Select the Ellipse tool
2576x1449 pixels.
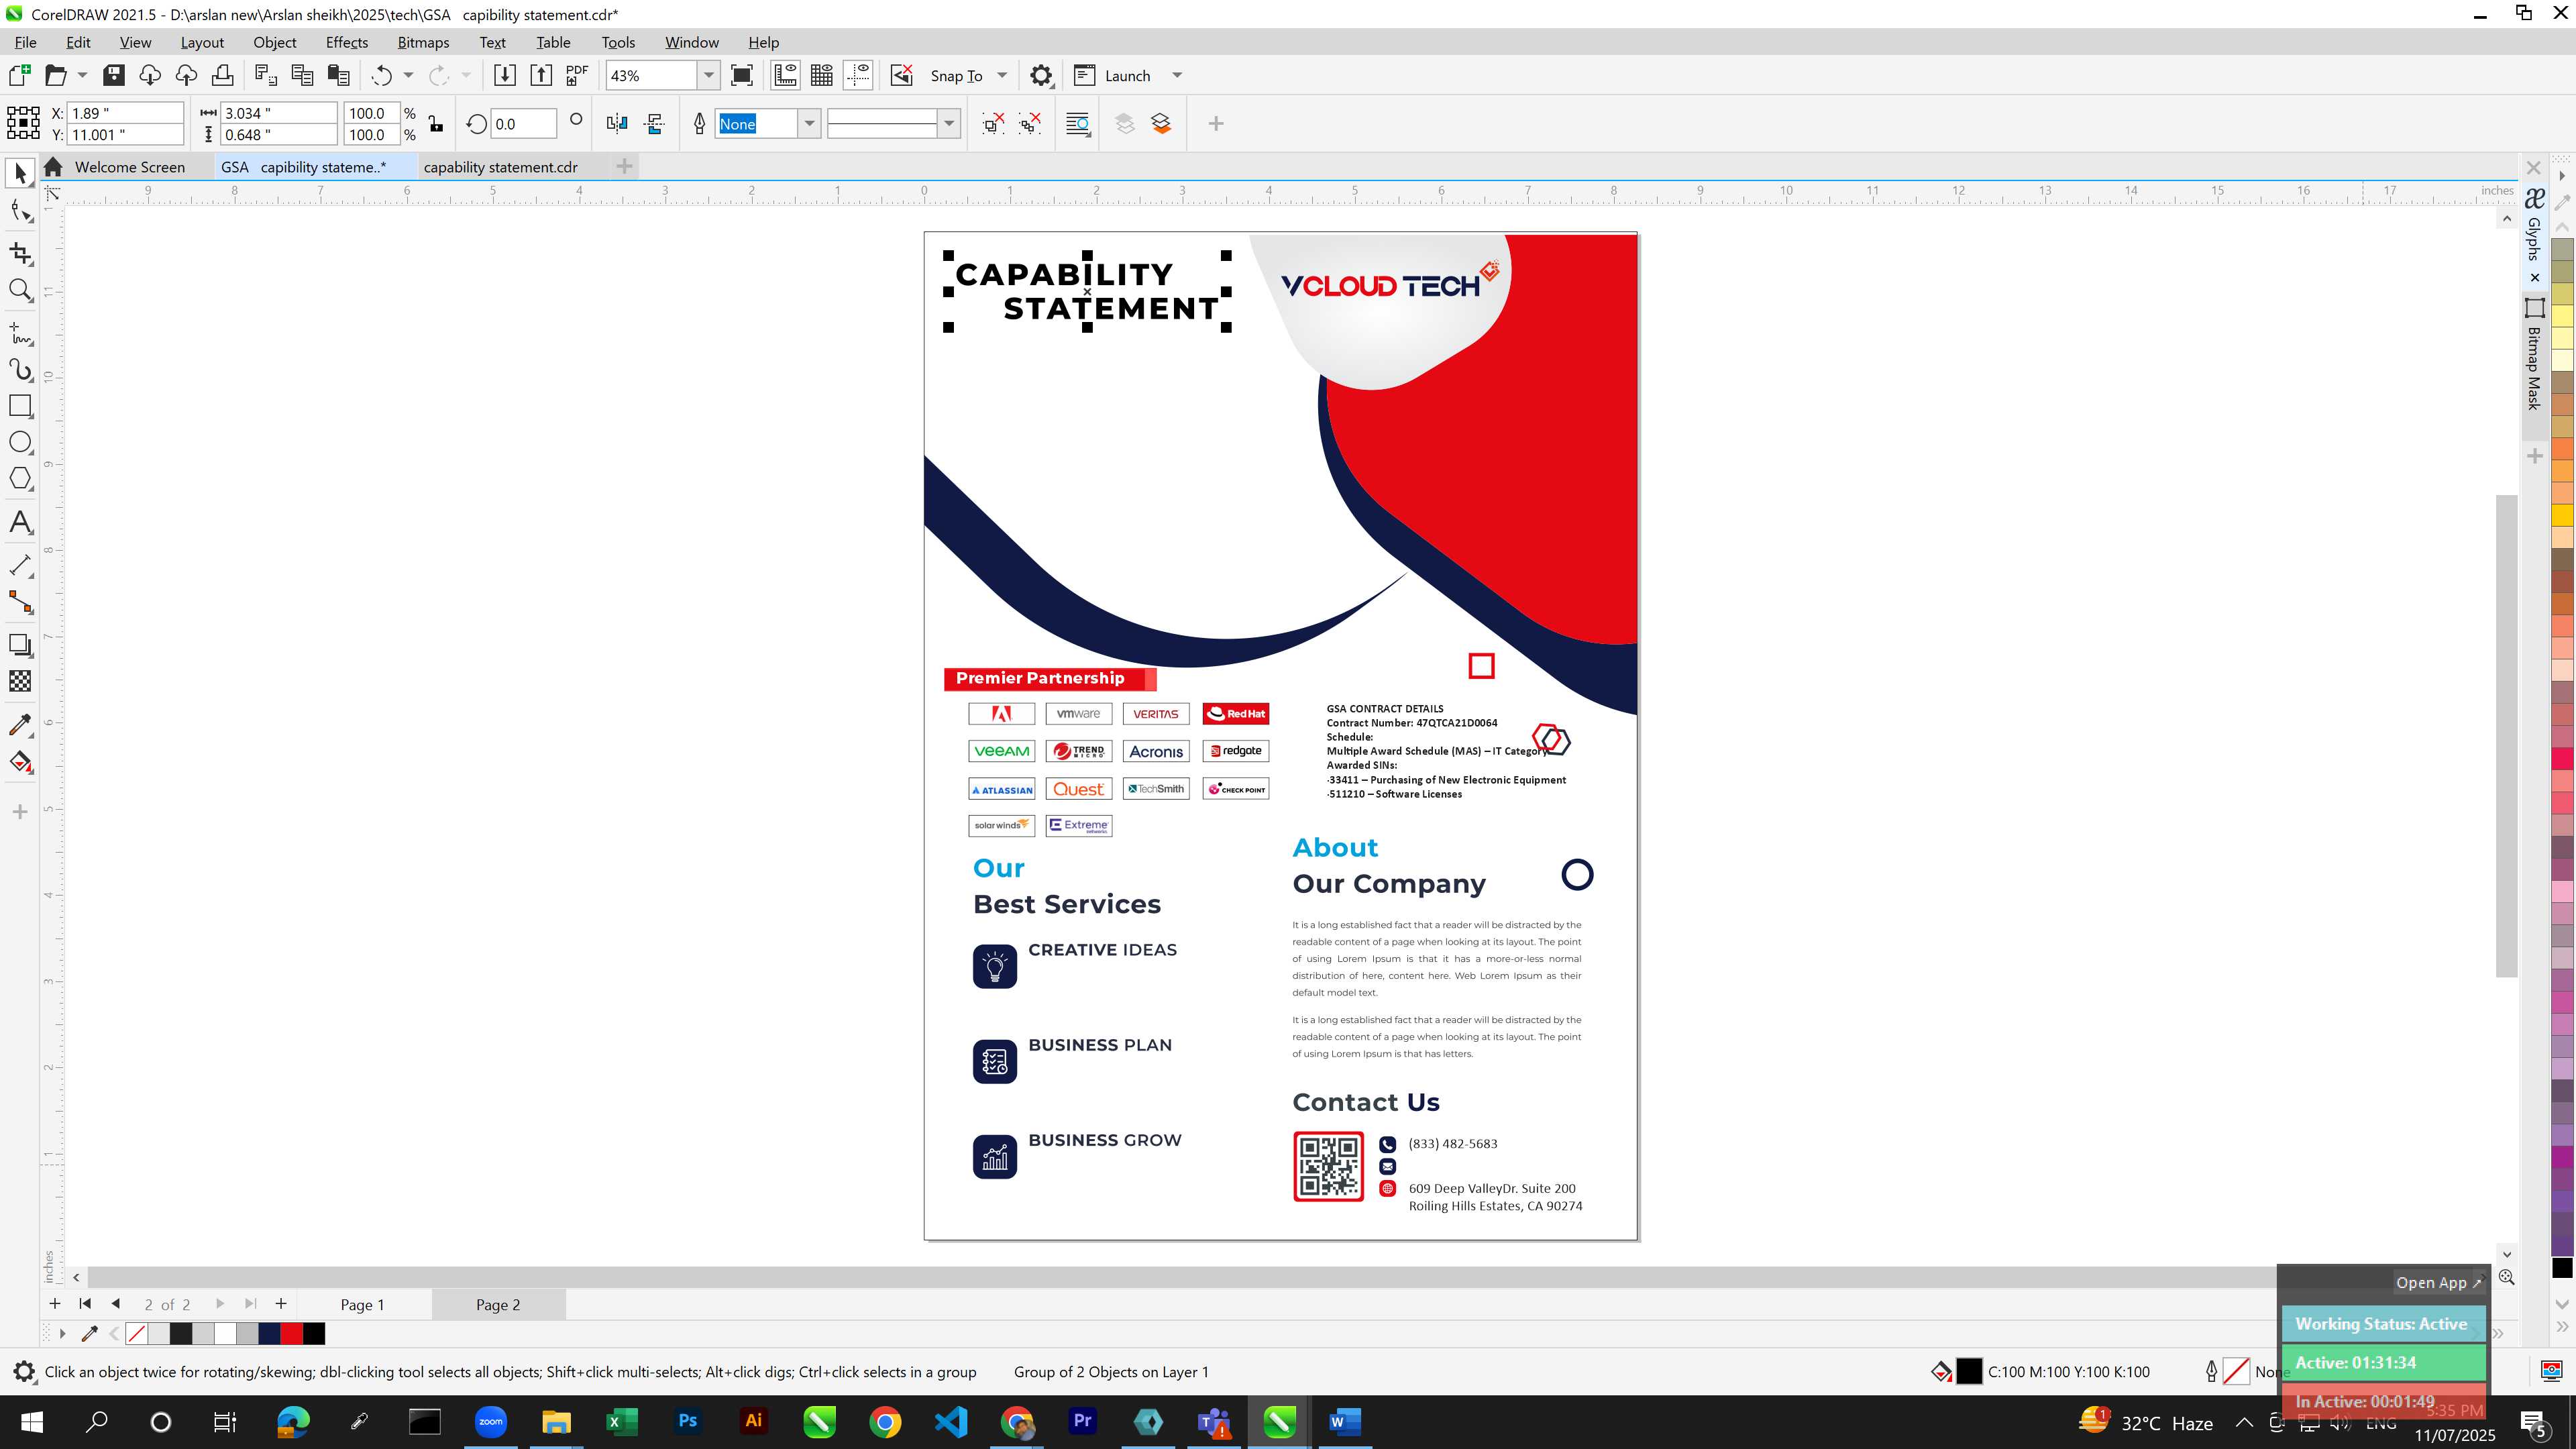pyautogui.click(x=20, y=442)
